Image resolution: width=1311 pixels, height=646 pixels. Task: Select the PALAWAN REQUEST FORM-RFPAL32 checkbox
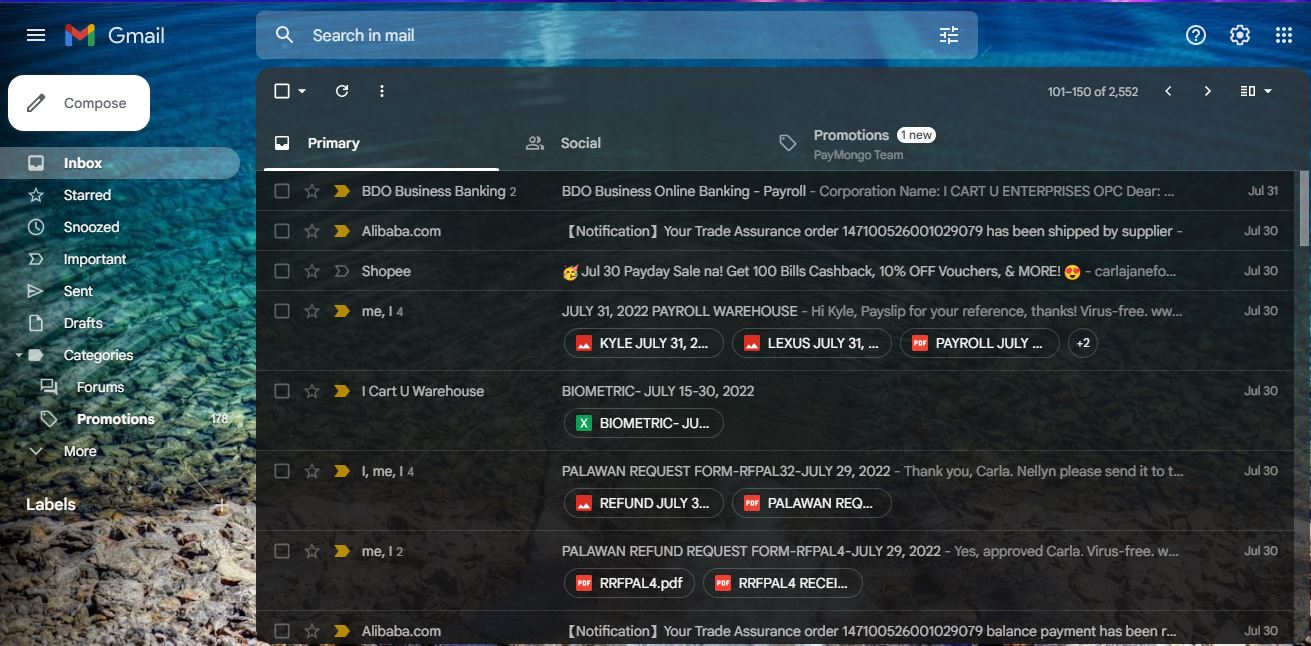282,471
